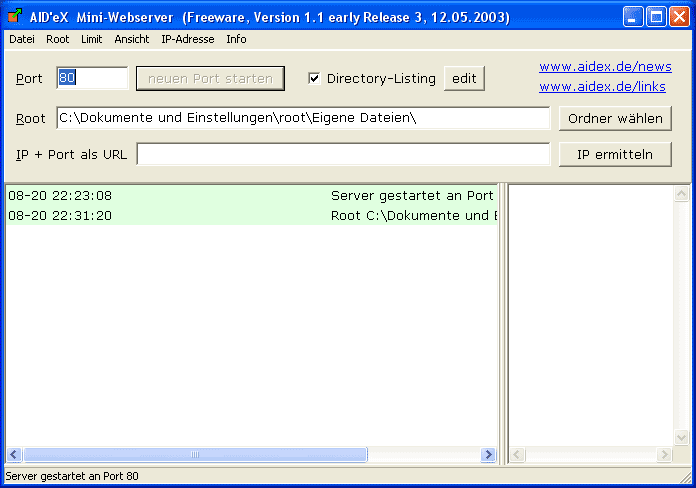This screenshot has width=696, height=488.
Task: Click the 'IP + Port als URL' field
Action: point(343,154)
